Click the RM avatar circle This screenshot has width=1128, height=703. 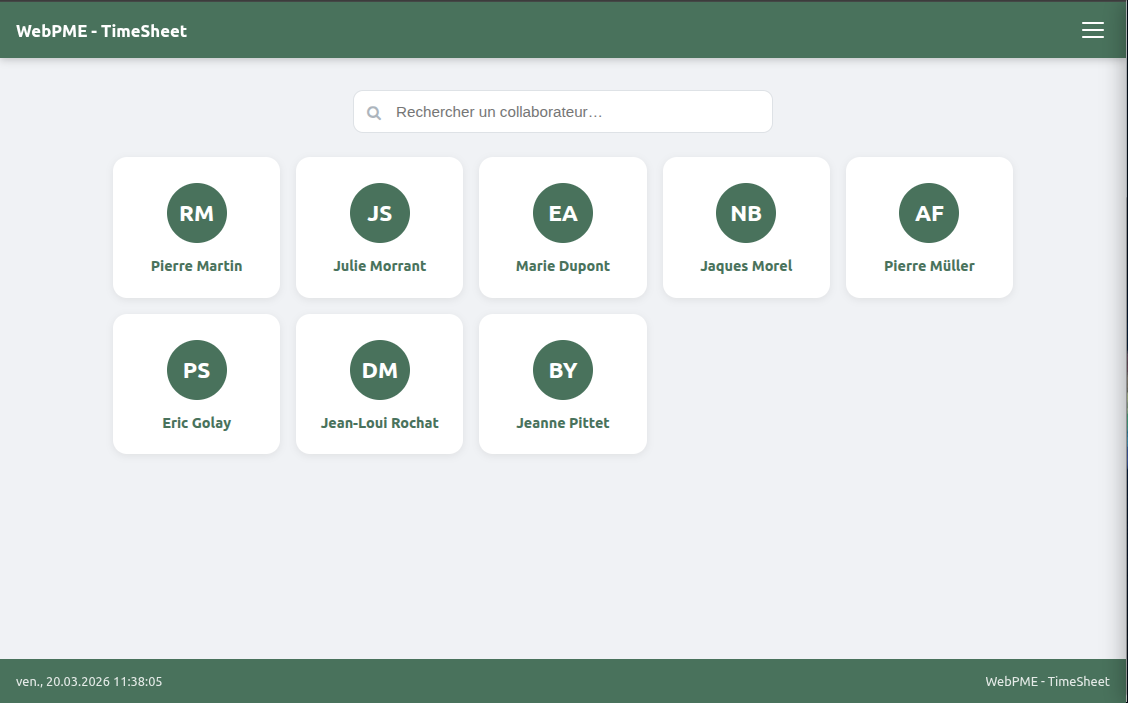point(197,213)
